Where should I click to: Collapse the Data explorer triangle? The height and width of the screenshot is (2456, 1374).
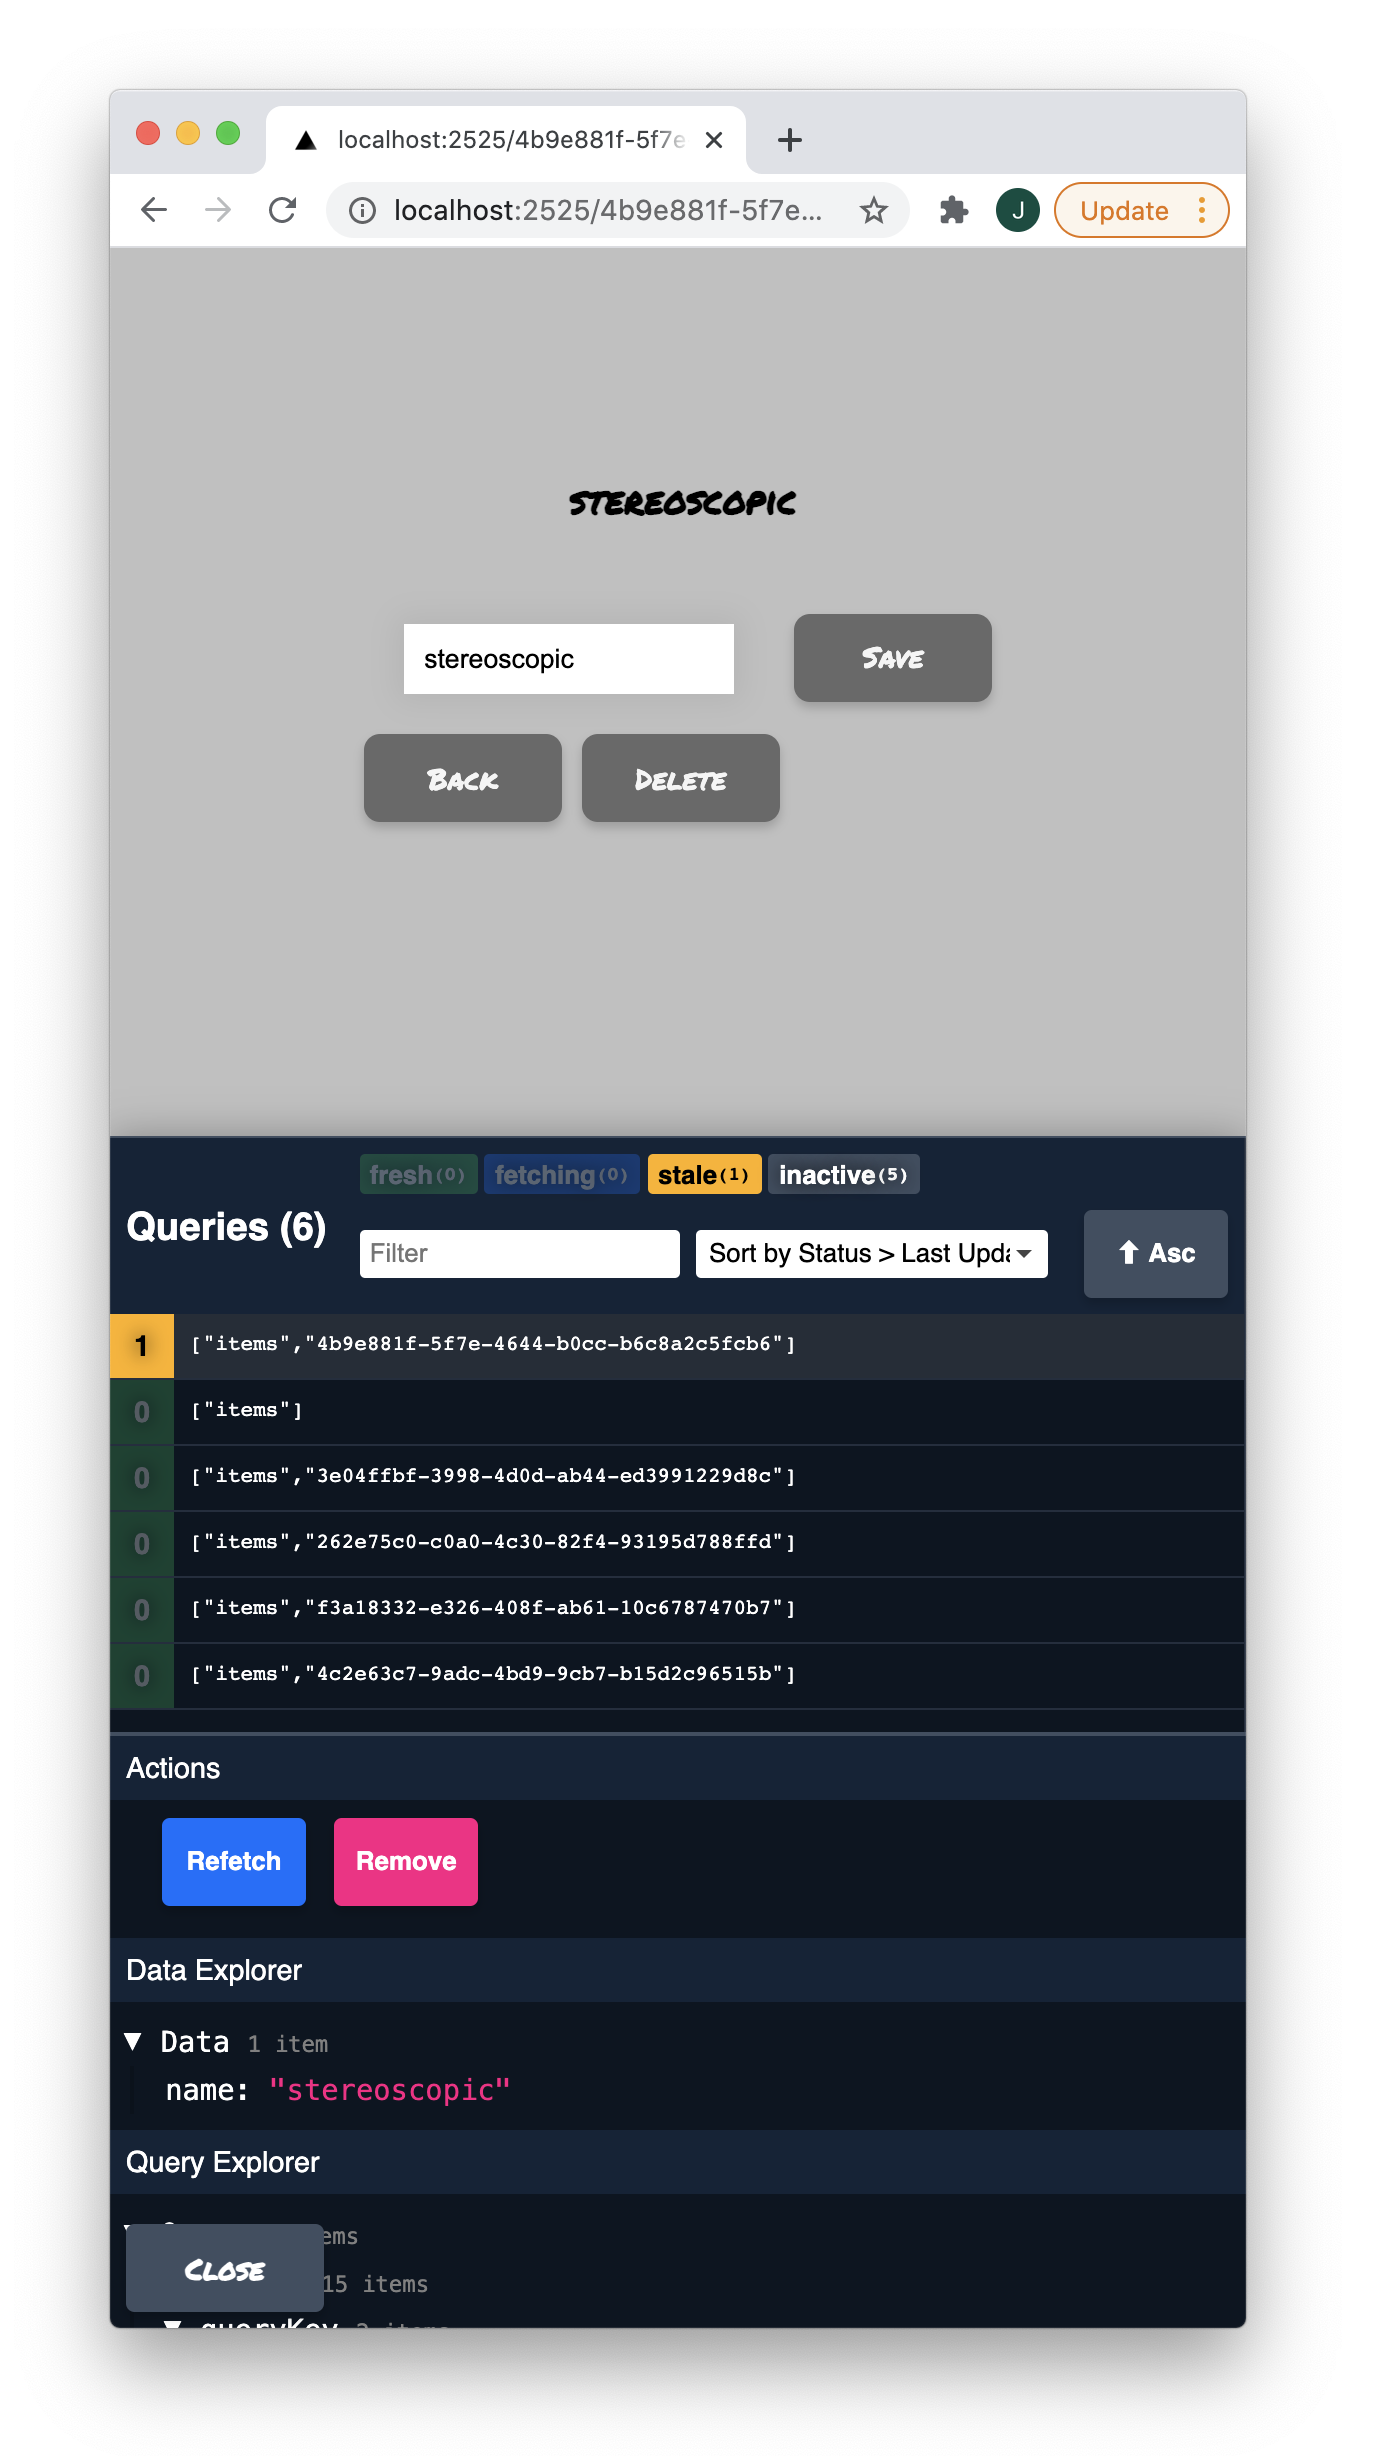coord(133,2041)
